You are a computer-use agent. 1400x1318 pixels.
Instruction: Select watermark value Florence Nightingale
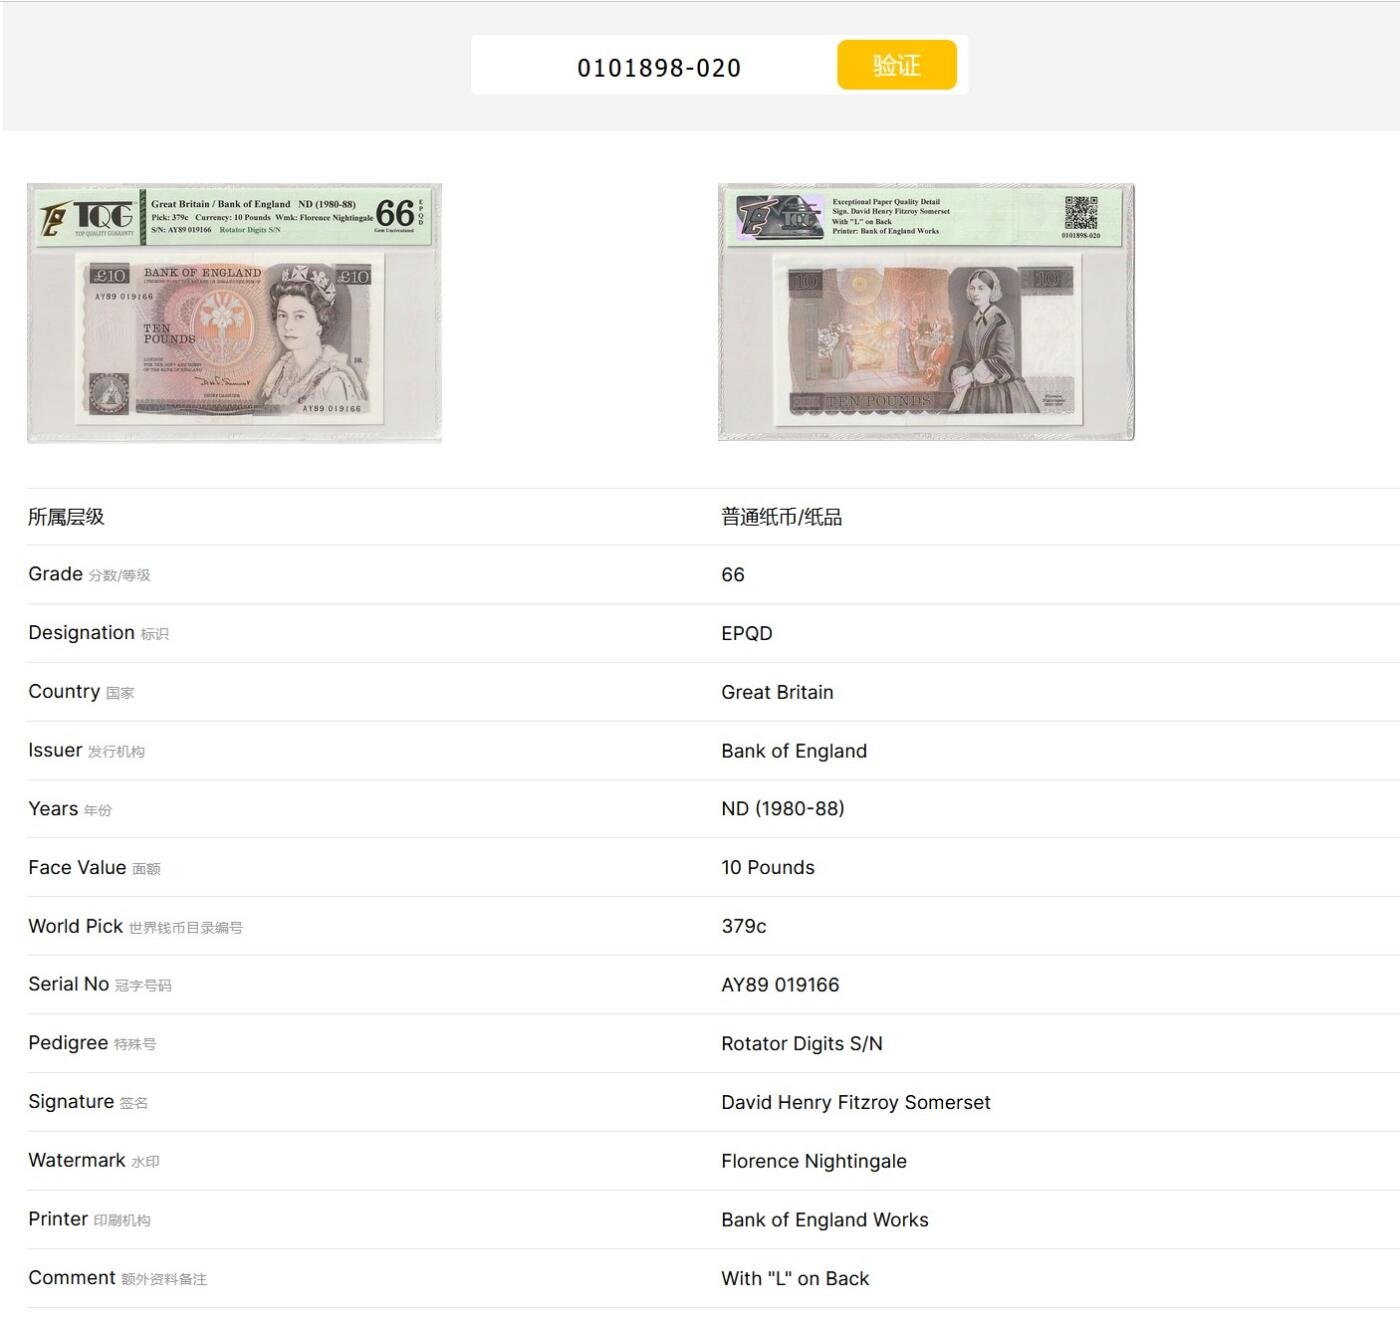pyautogui.click(x=814, y=1161)
